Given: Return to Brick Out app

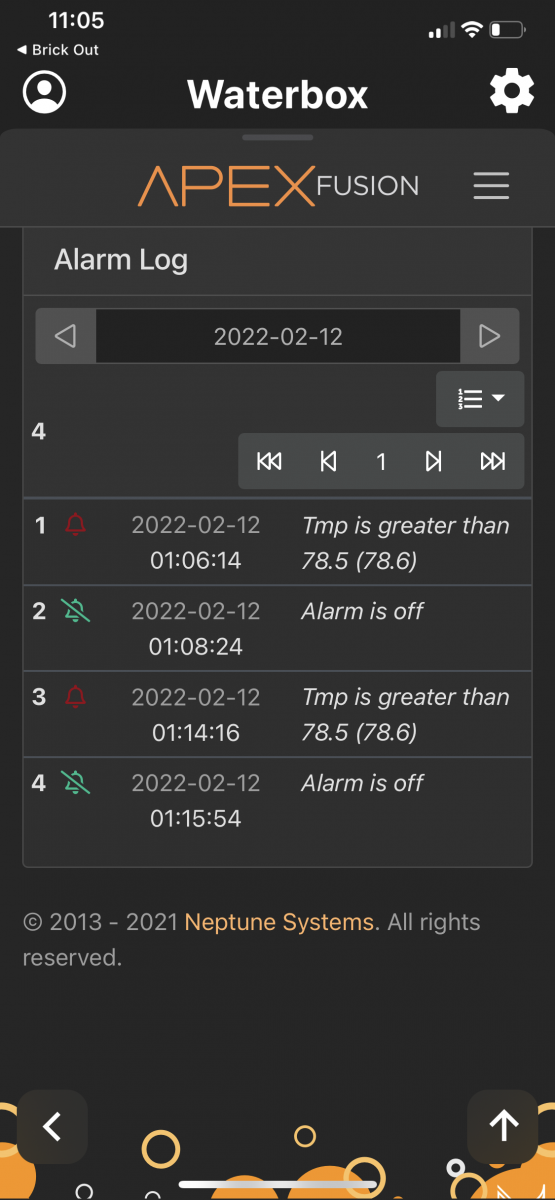Looking at the screenshot, I should (58, 49).
